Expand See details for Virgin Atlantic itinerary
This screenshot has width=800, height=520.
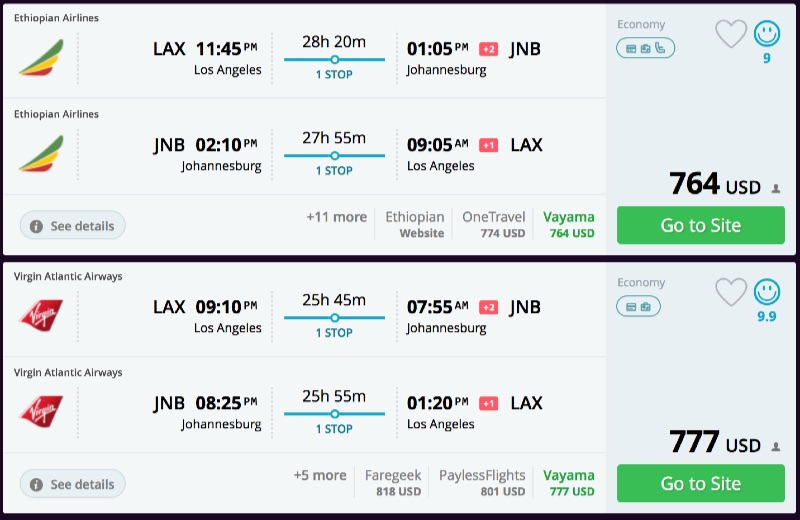(x=73, y=484)
